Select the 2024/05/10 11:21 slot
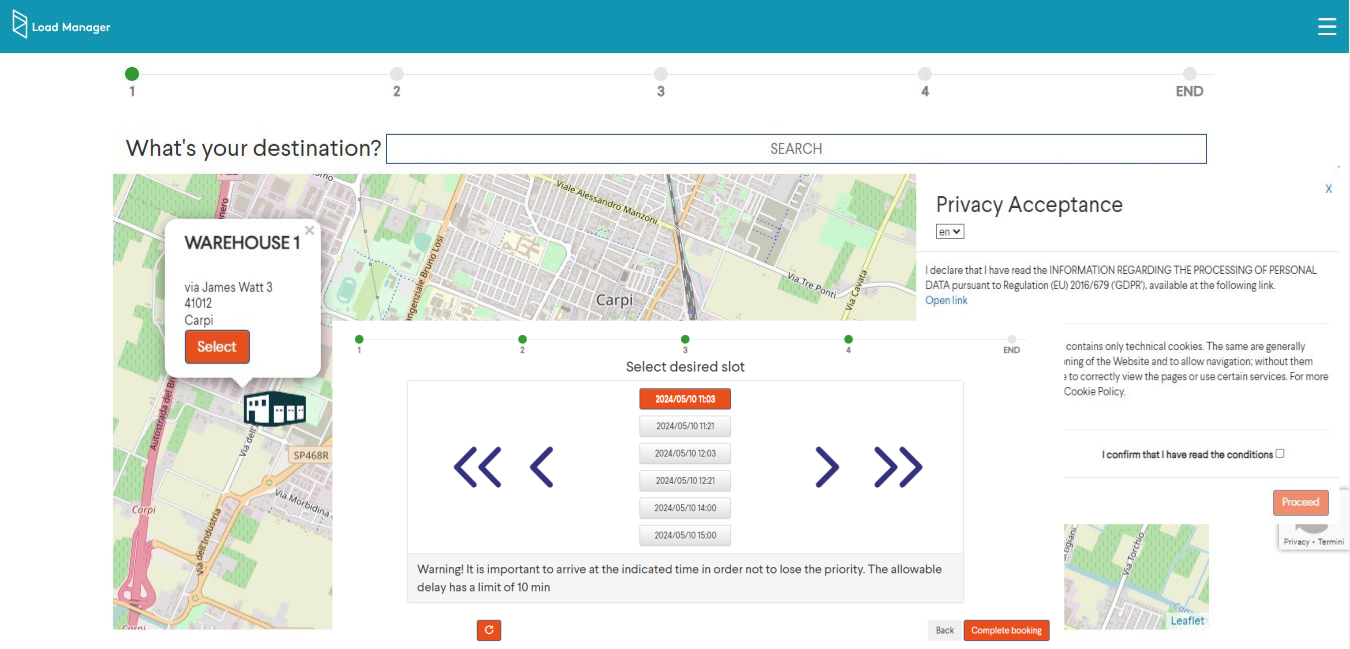Viewport: 1350px width, 649px height. coord(685,426)
